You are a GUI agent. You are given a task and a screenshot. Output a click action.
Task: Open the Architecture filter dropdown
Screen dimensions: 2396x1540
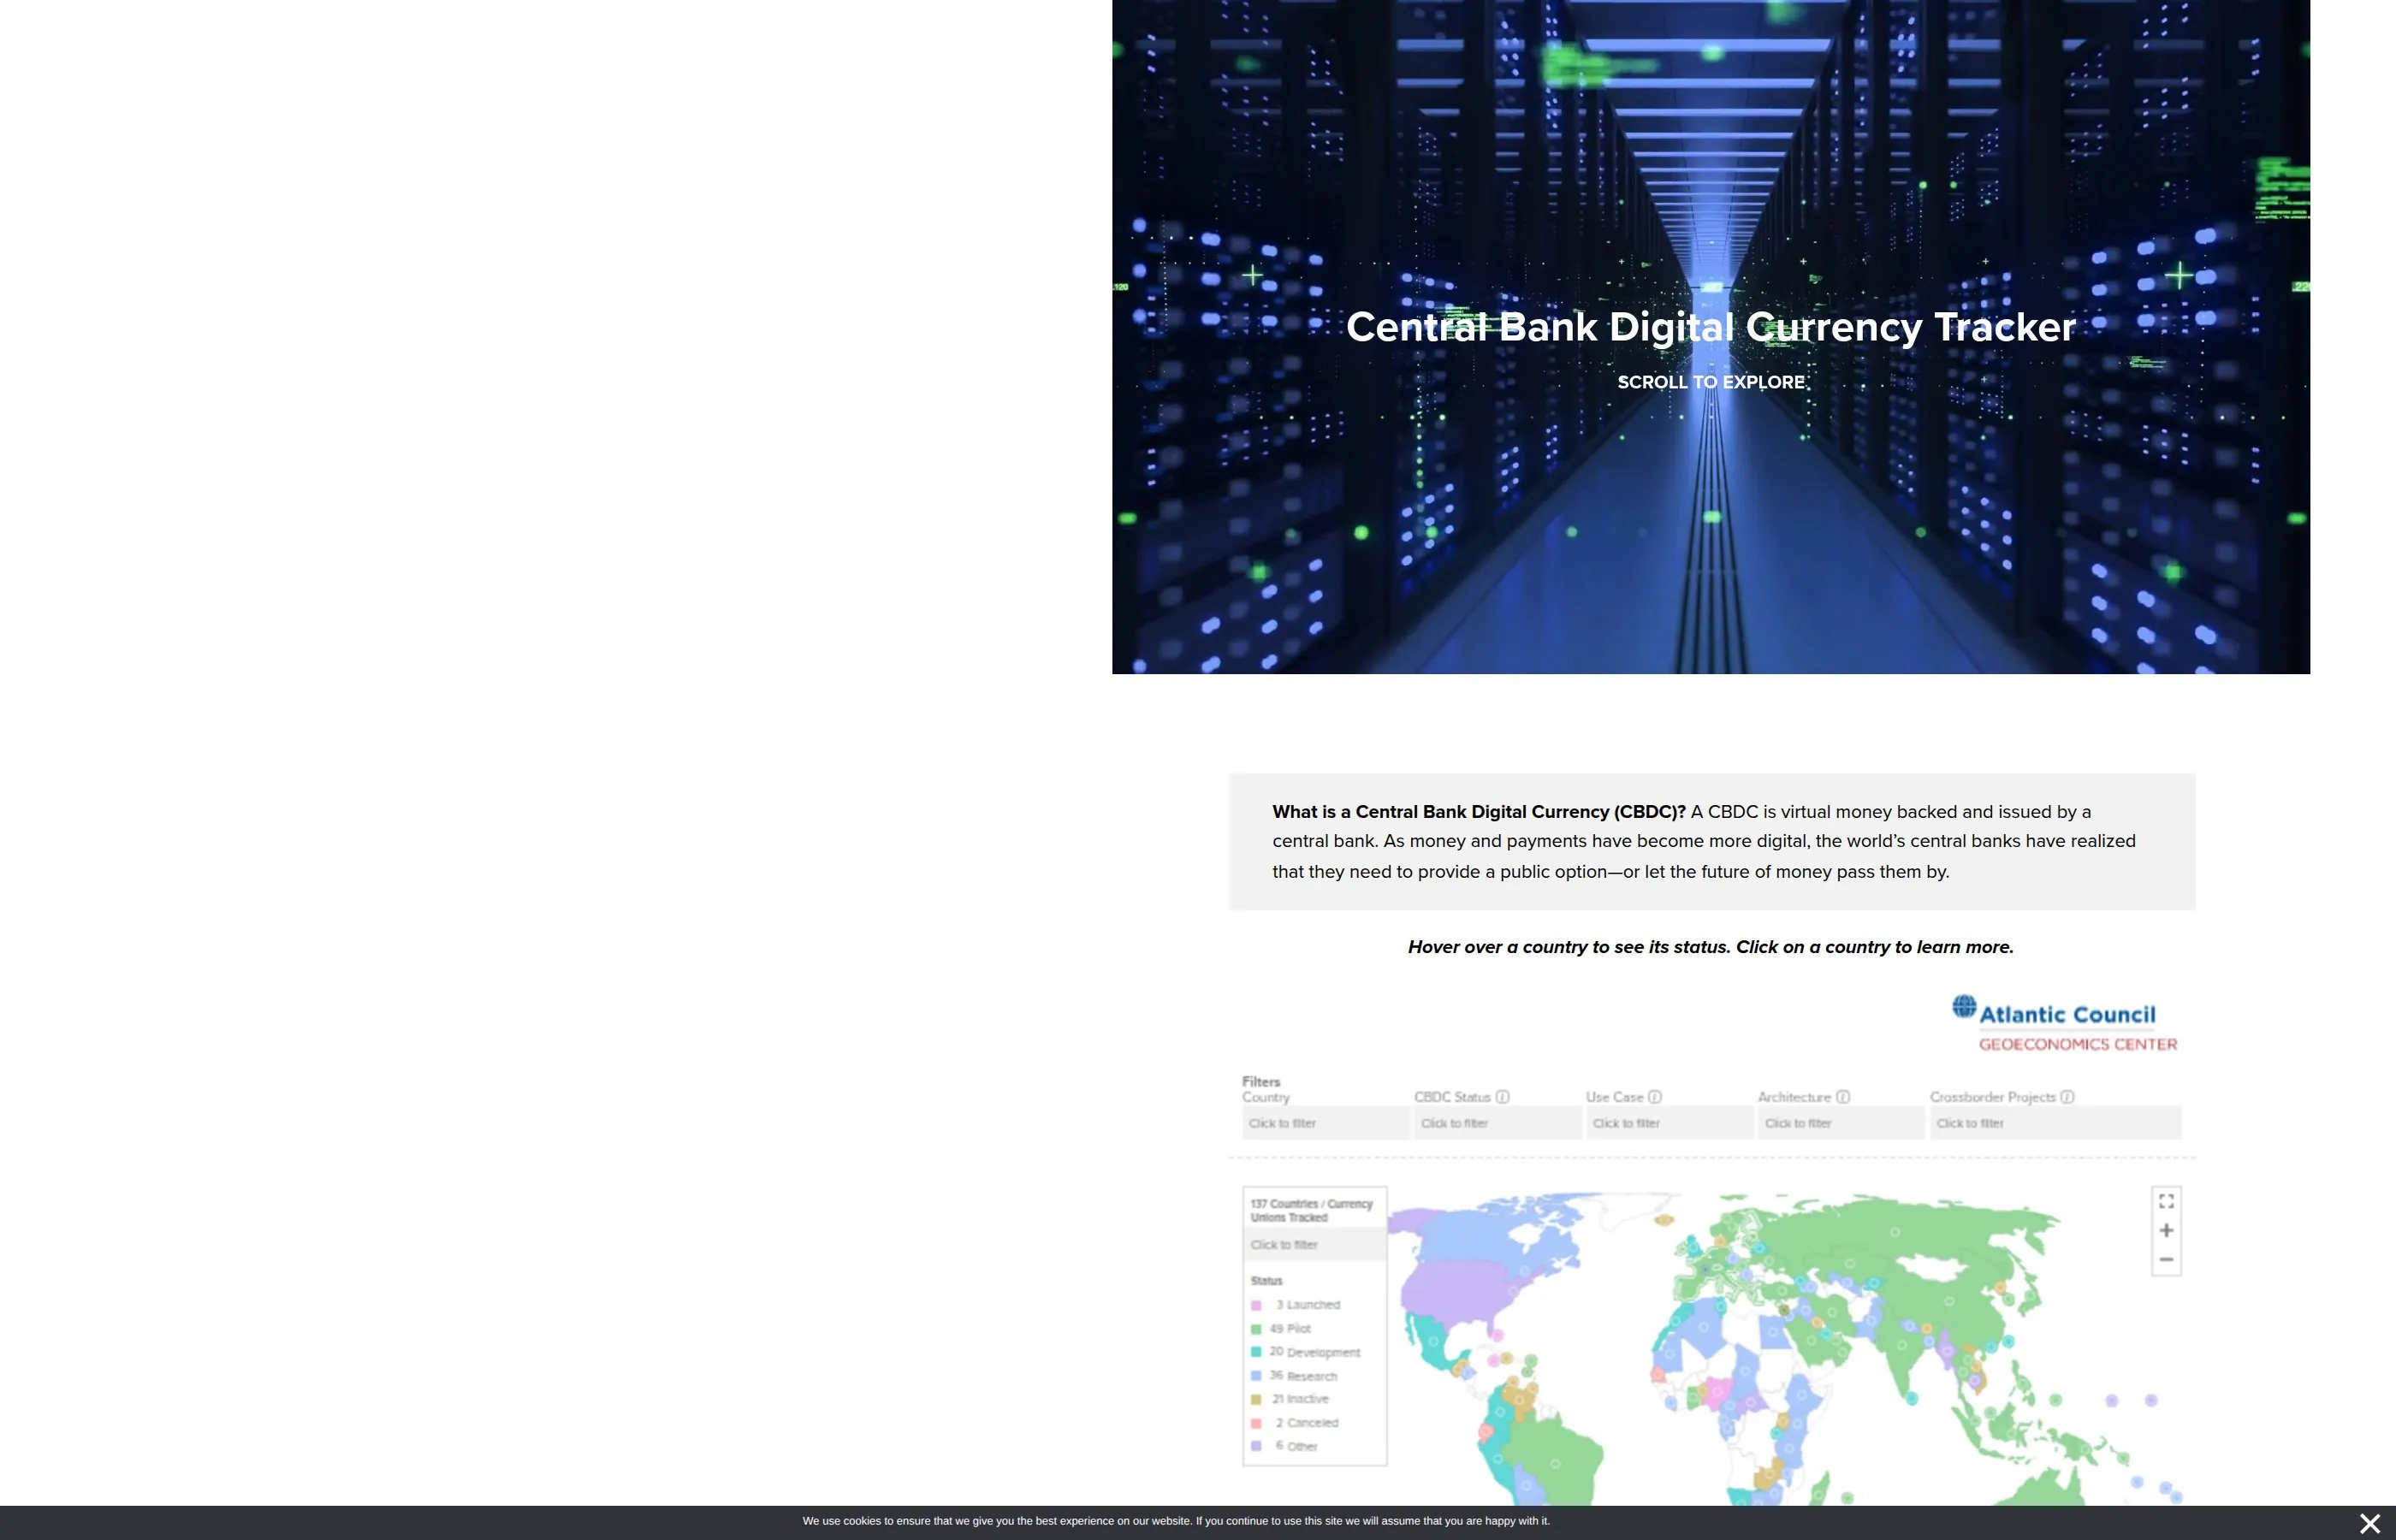point(1841,1123)
